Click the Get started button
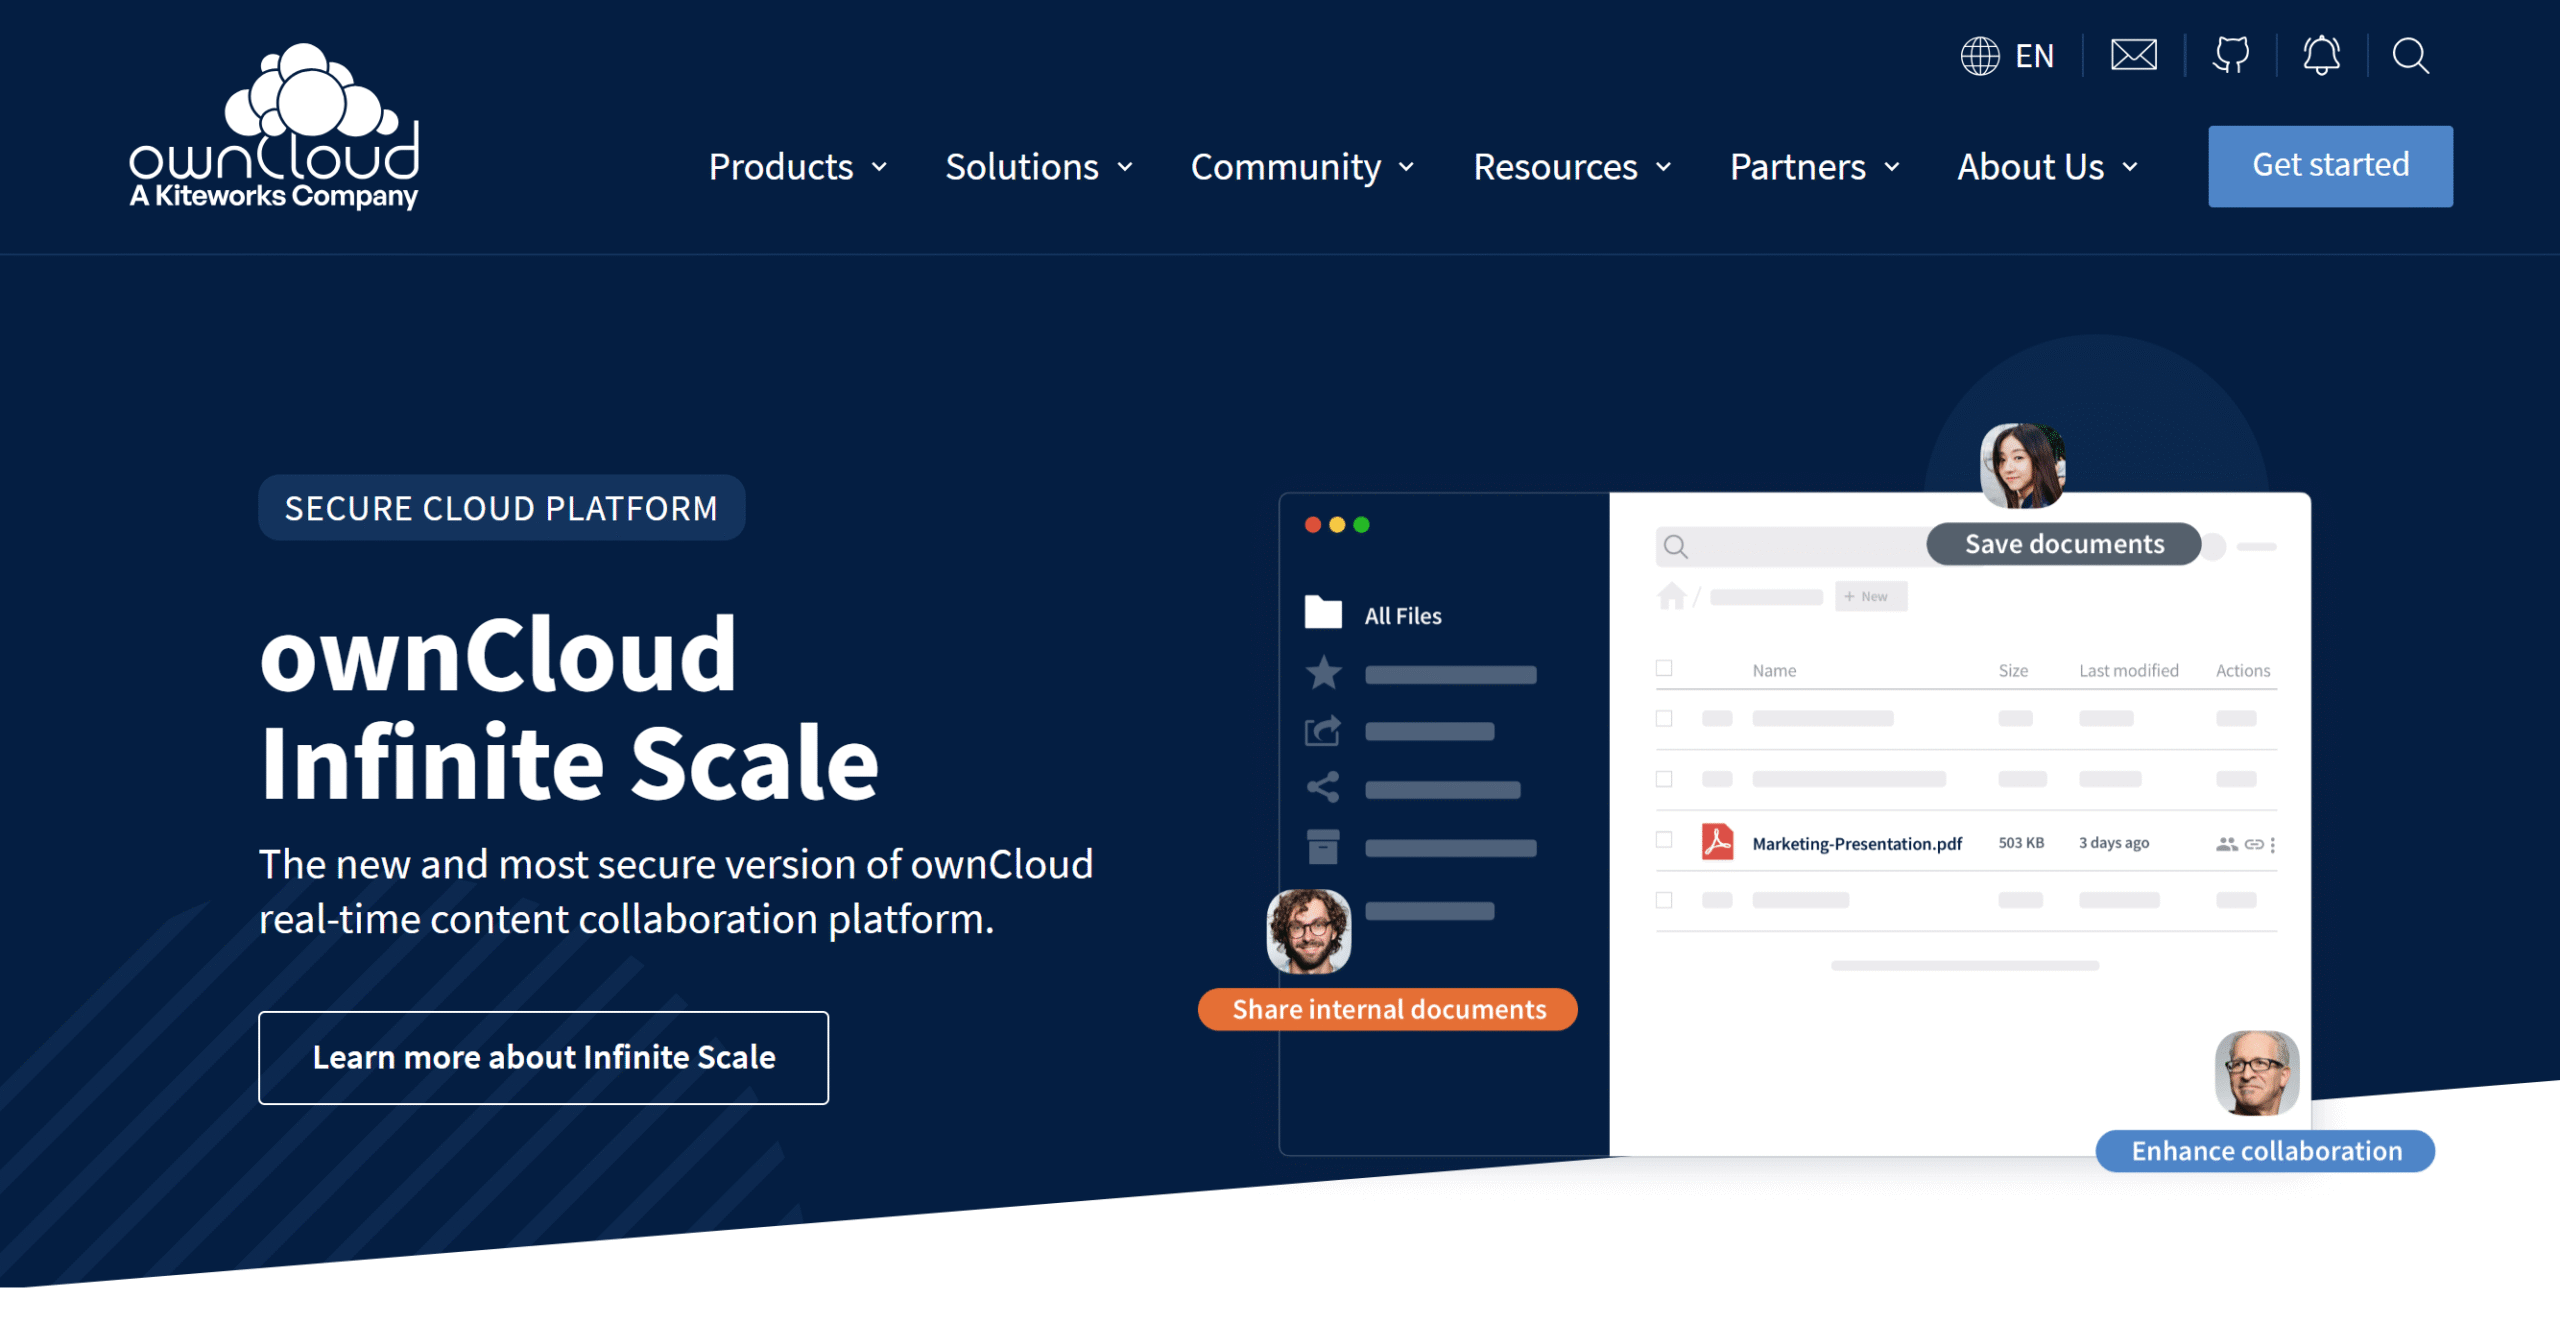 2330,166
